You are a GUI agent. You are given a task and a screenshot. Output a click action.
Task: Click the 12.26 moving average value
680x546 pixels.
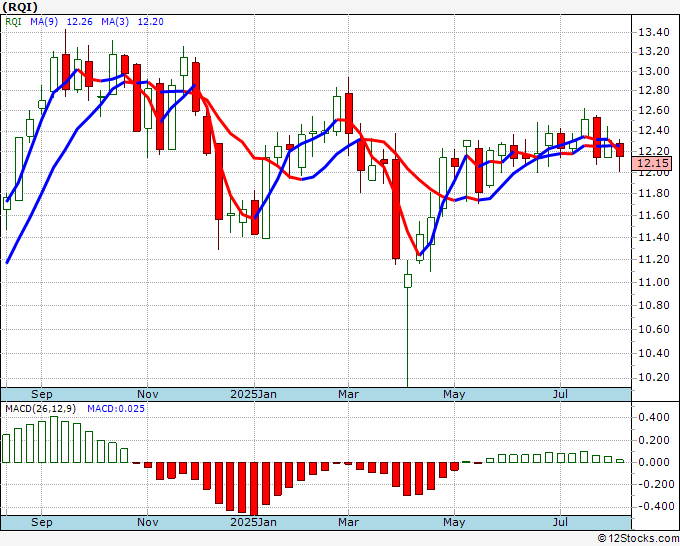(x=79, y=22)
